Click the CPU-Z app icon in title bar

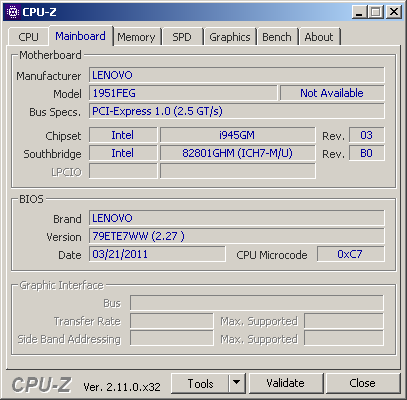13,12
